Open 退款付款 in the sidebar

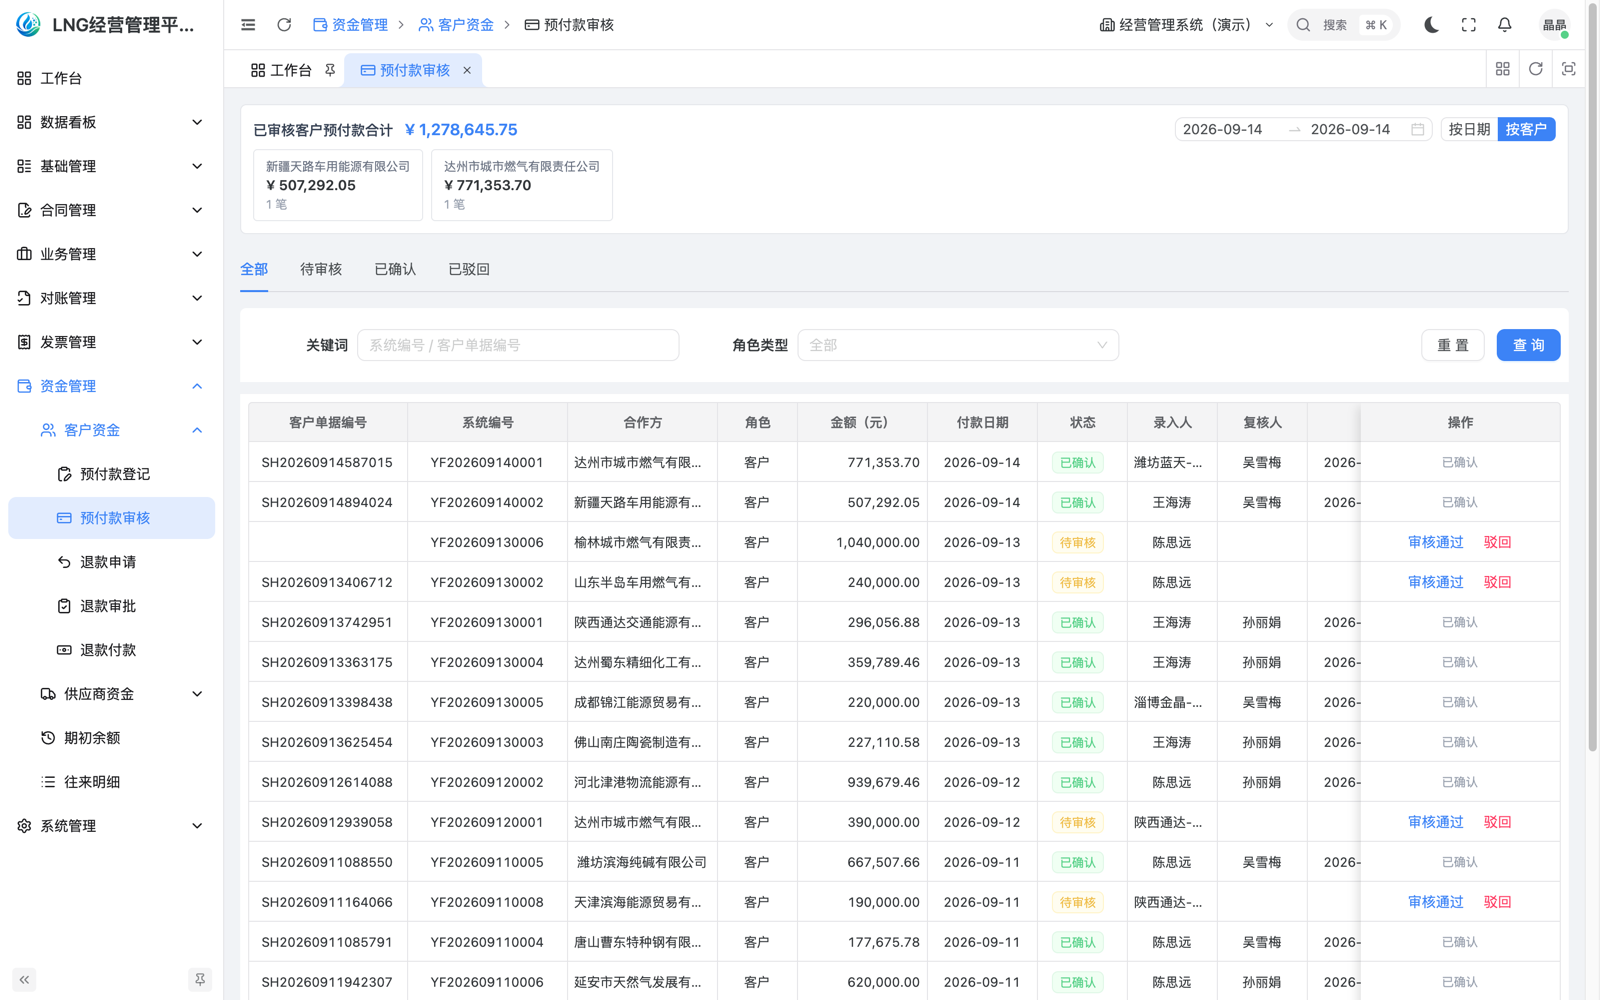point(112,650)
